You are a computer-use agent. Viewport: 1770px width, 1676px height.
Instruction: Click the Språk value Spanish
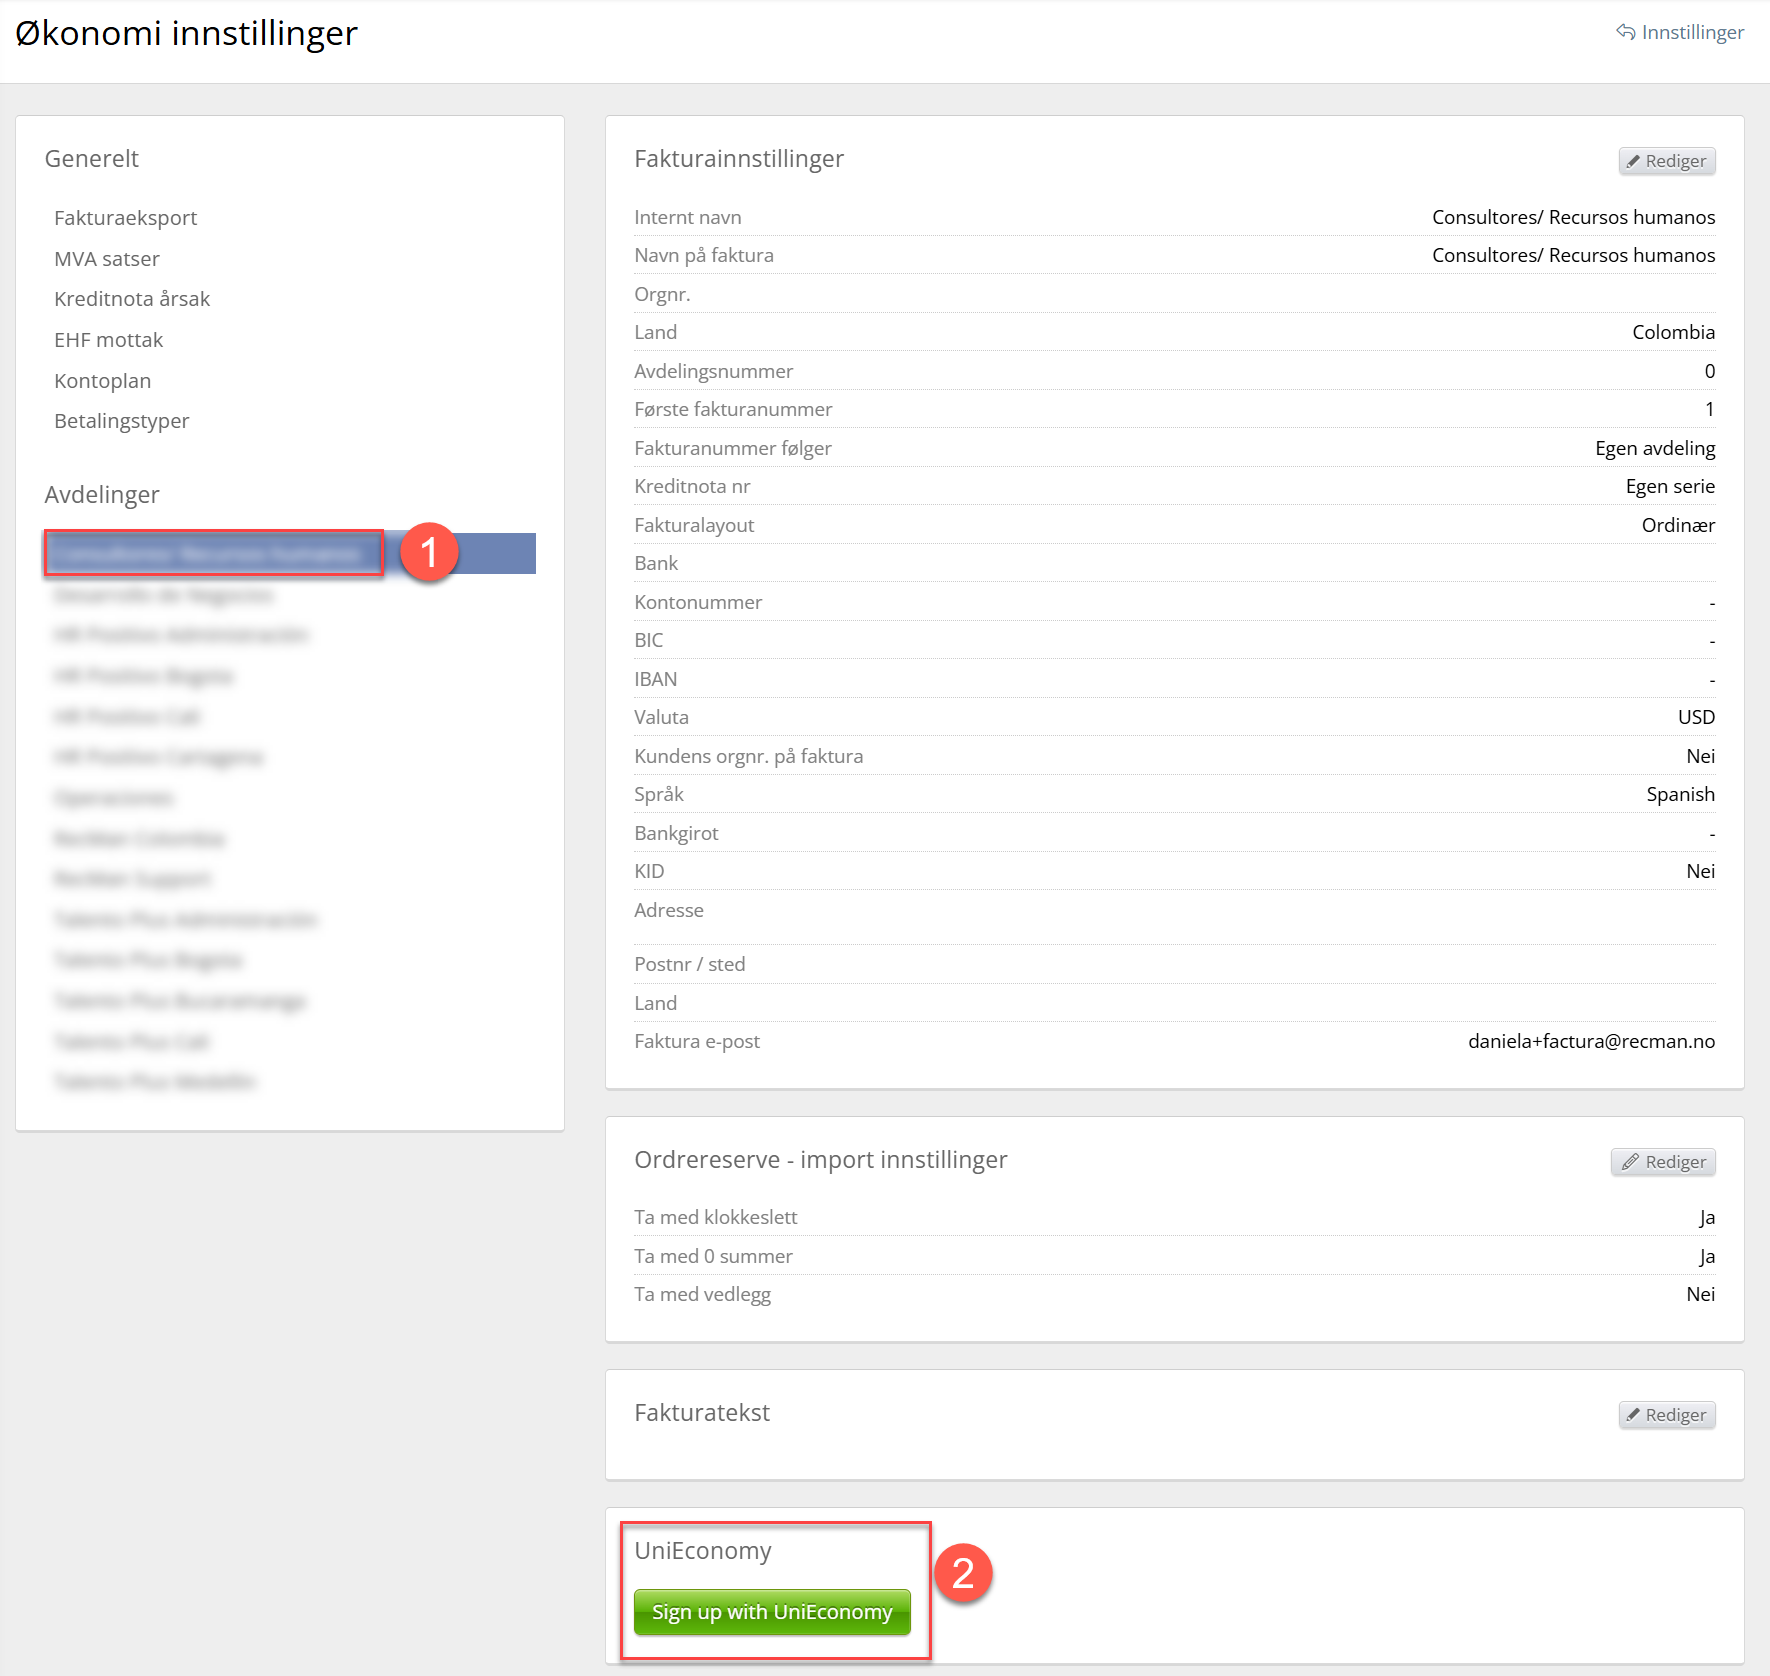tap(1679, 794)
